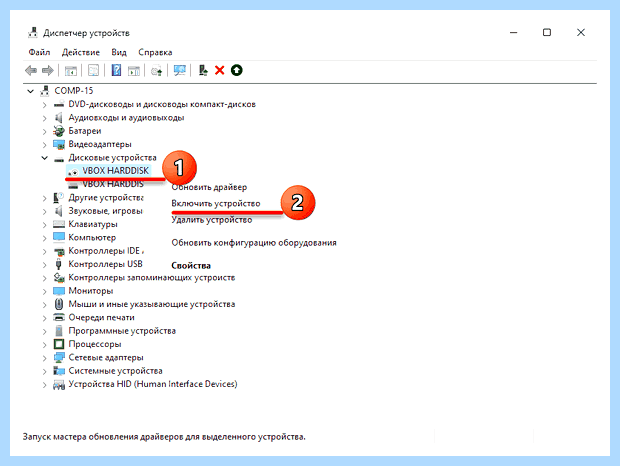This screenshot has height=466, width=620.
Task: Click the scan for hardware changes monitor icon
Action: [x=180, y=70]
